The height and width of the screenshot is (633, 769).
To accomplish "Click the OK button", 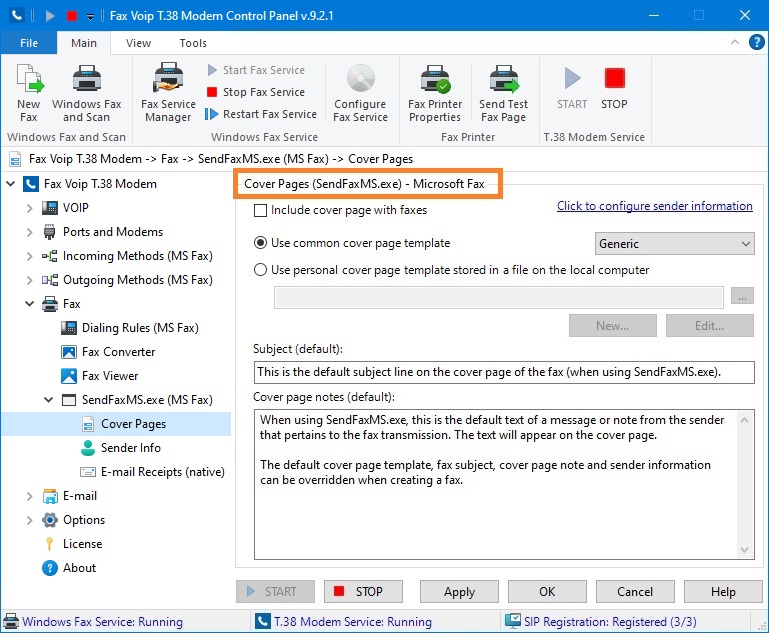I will [x=547, y=592].
